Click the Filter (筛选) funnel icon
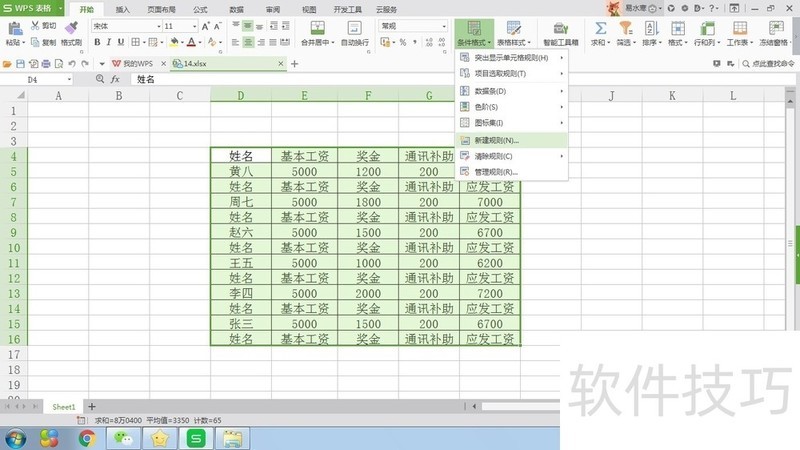Image resolution: width=800 pixels, height=450 pixels. click(626, 28)
